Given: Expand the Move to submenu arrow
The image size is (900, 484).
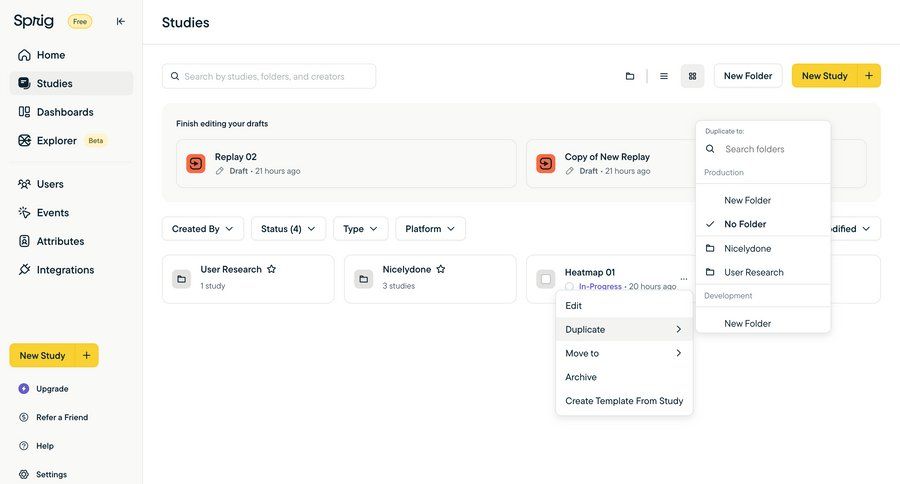Looking at the screenshot, I should click(x=678, y=353).
